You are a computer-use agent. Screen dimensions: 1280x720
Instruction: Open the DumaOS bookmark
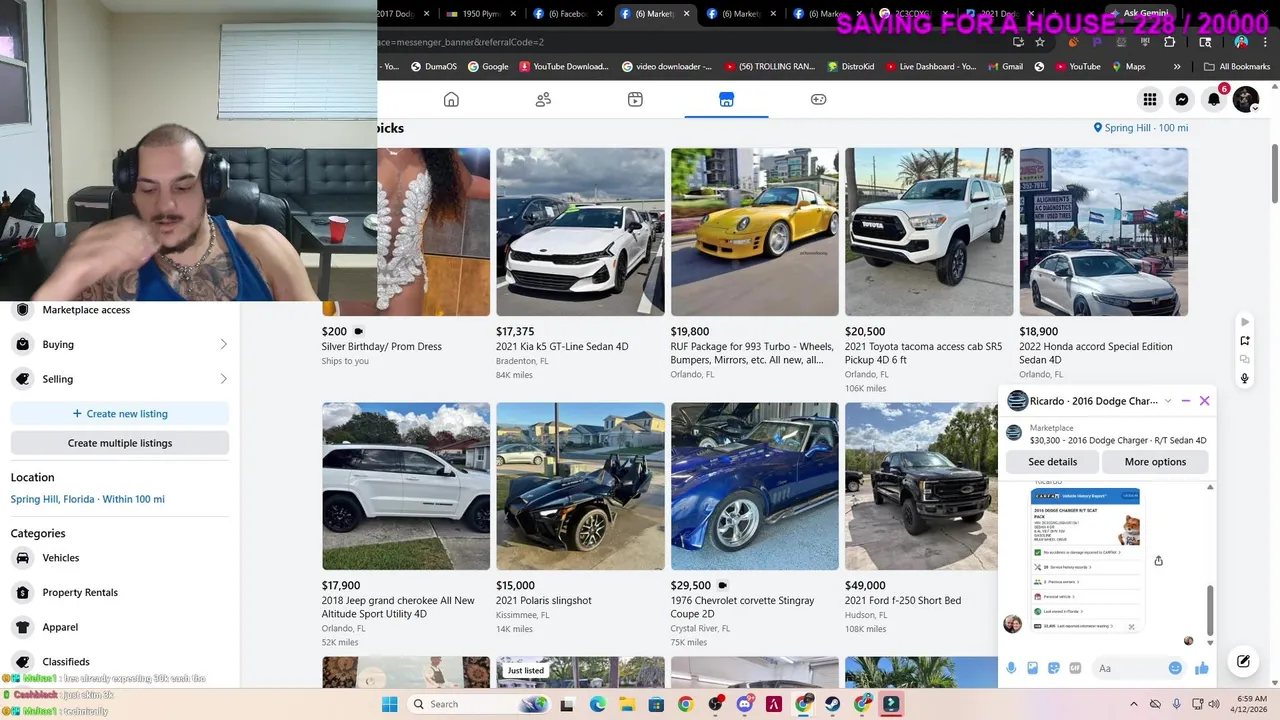(433, 67)
